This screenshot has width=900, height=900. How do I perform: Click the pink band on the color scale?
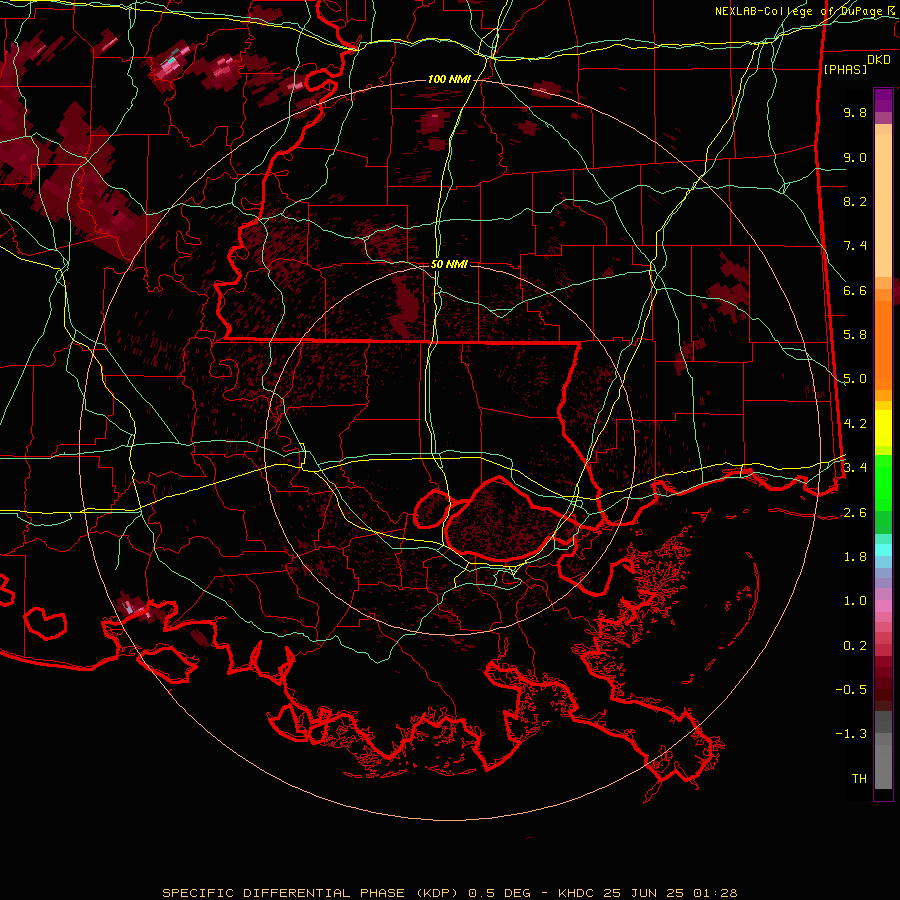click(x=883, y=606)
